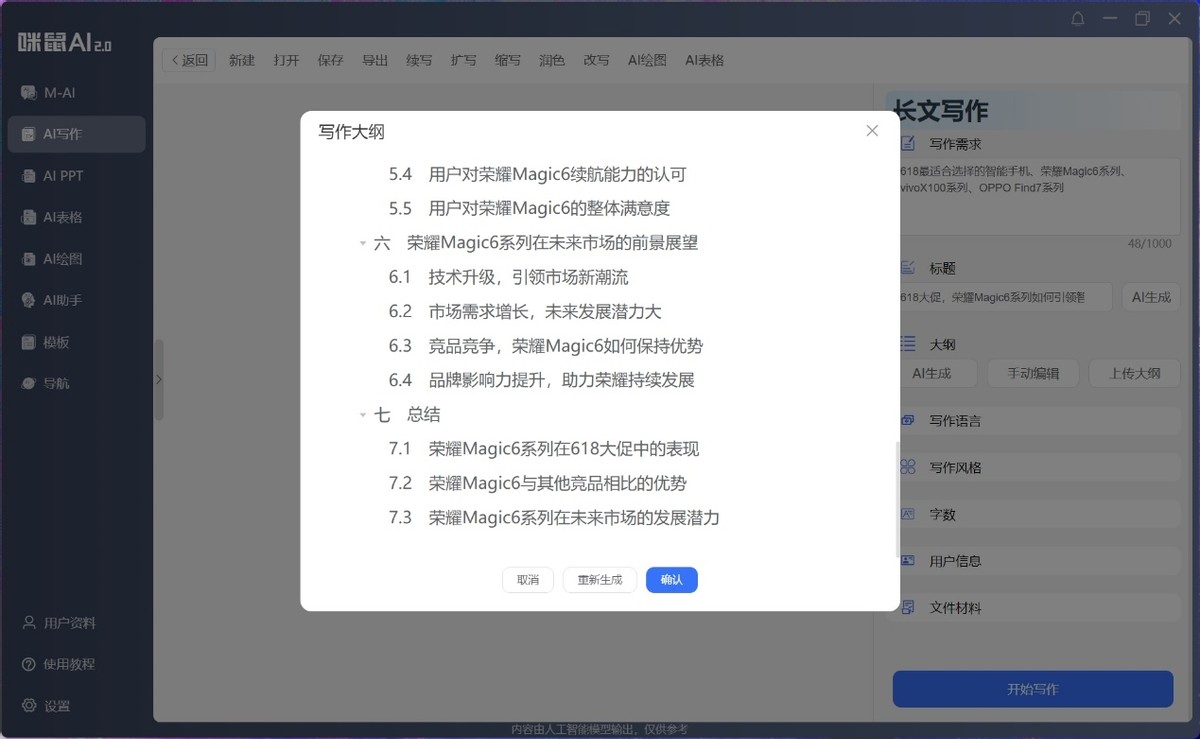Click 润色 in the toolbar

[x=552, y=60]
